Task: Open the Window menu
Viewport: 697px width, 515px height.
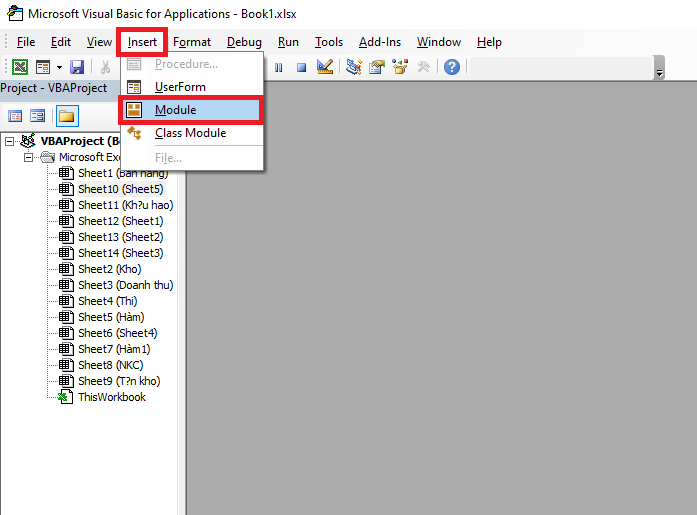Action: click(x=439, y=42)
